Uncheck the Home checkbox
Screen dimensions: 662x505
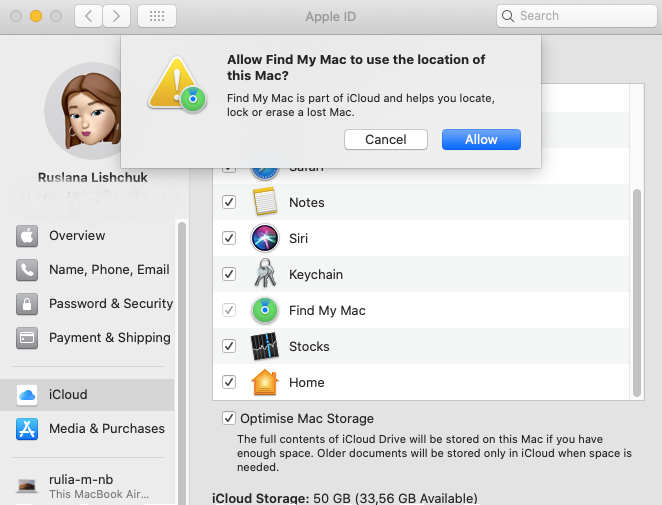(x=229, y=382)
